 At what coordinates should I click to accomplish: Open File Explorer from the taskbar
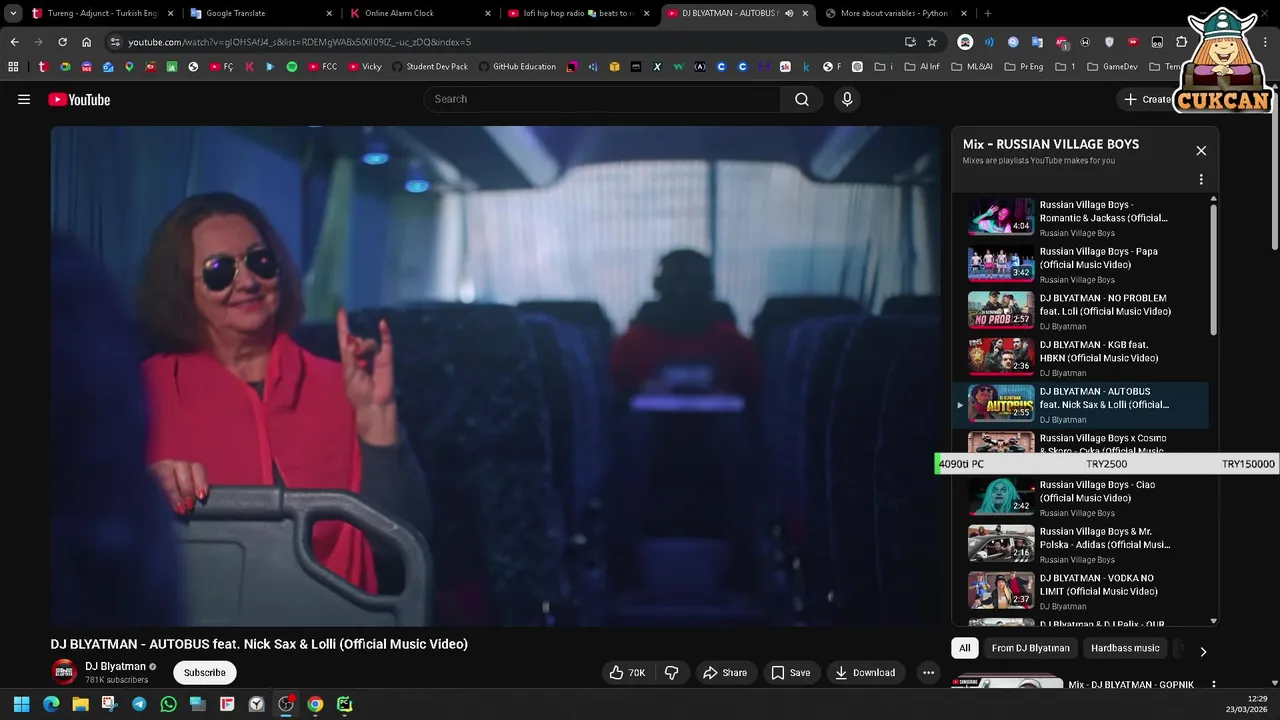(x=80, y=704)
